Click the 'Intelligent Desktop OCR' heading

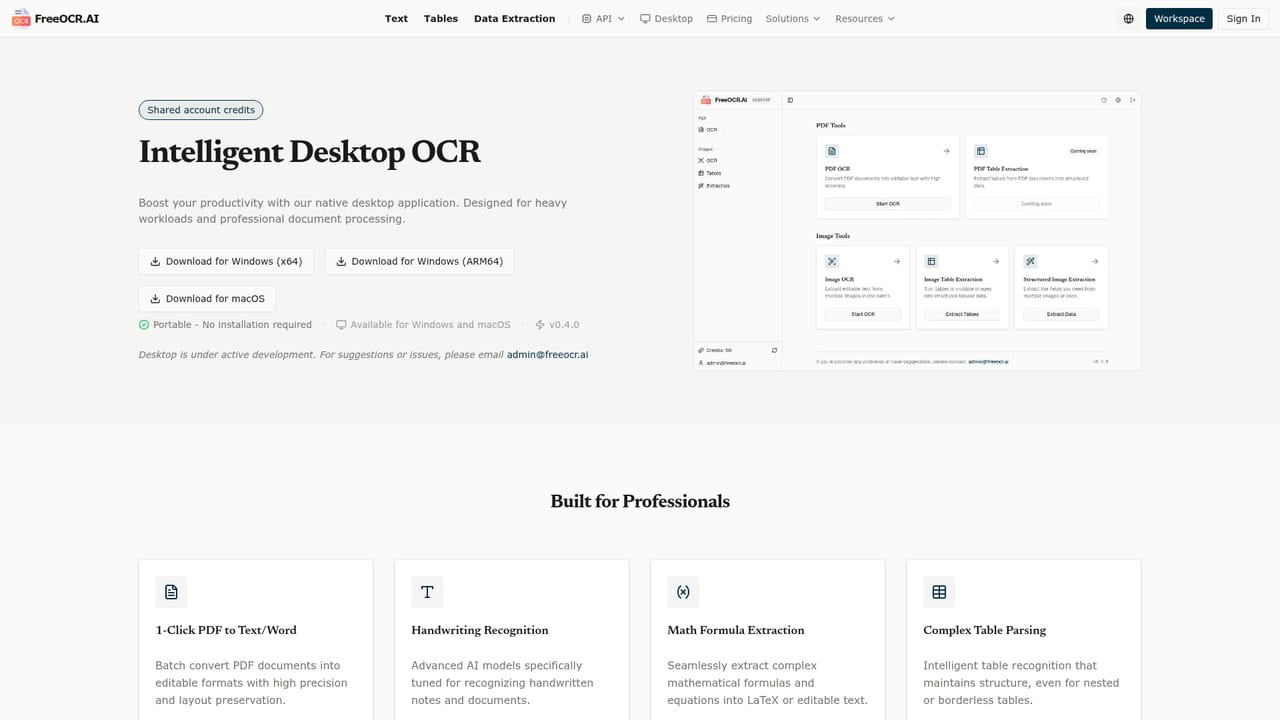[x=310, y=151]
